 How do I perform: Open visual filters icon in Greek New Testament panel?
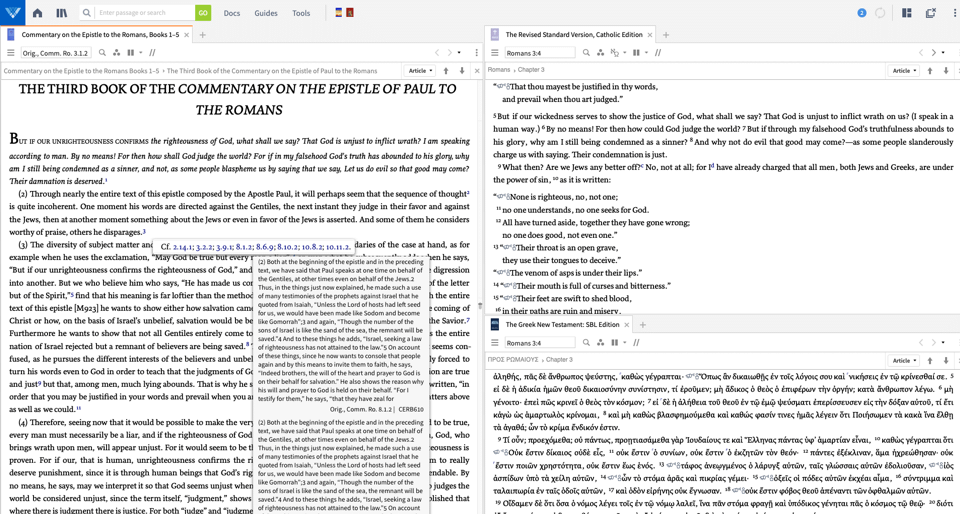[x=600, y=343]
